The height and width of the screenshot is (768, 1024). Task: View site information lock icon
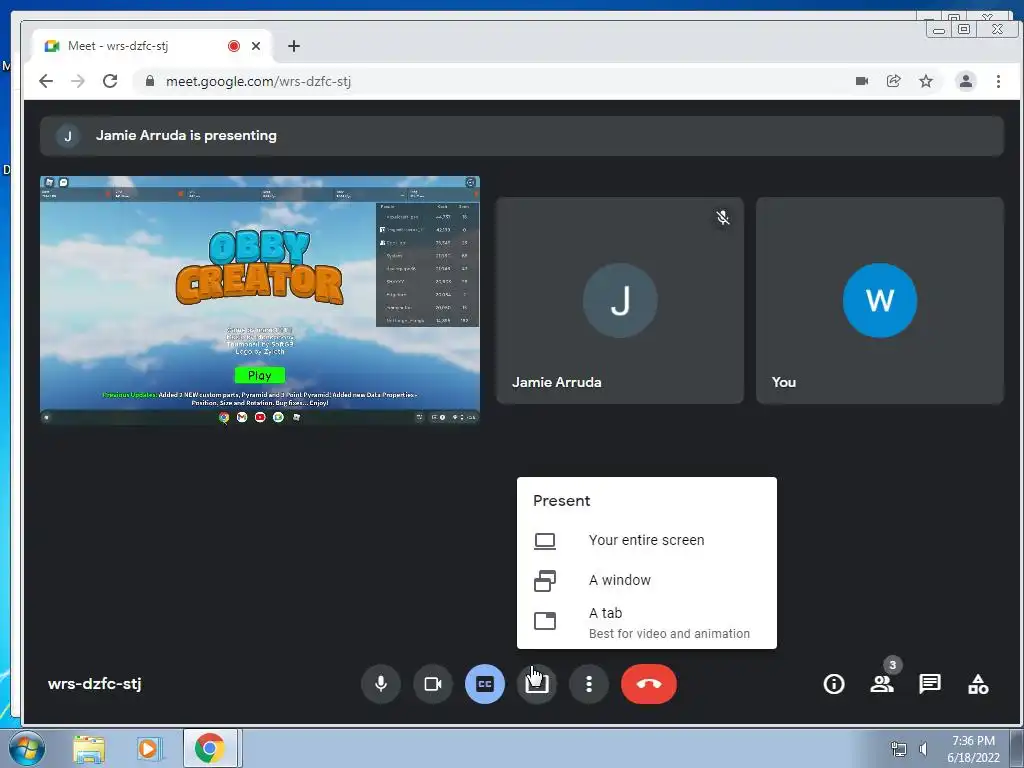(x=150, y=81)
